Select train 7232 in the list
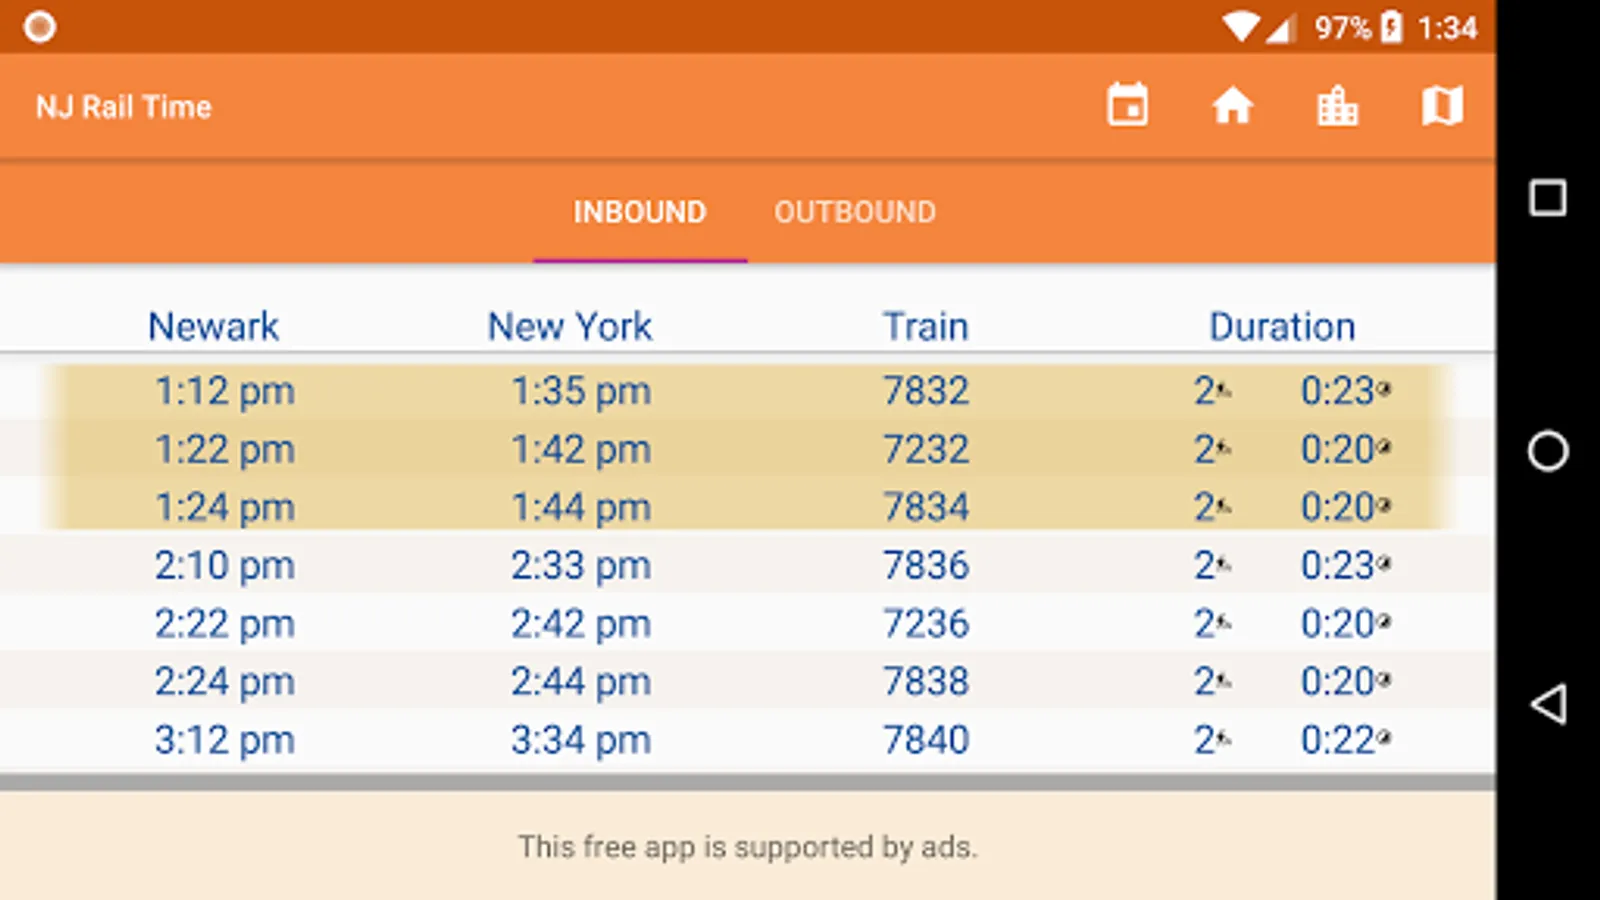This screenshot has width=1600, height=900. pos(926,449)
